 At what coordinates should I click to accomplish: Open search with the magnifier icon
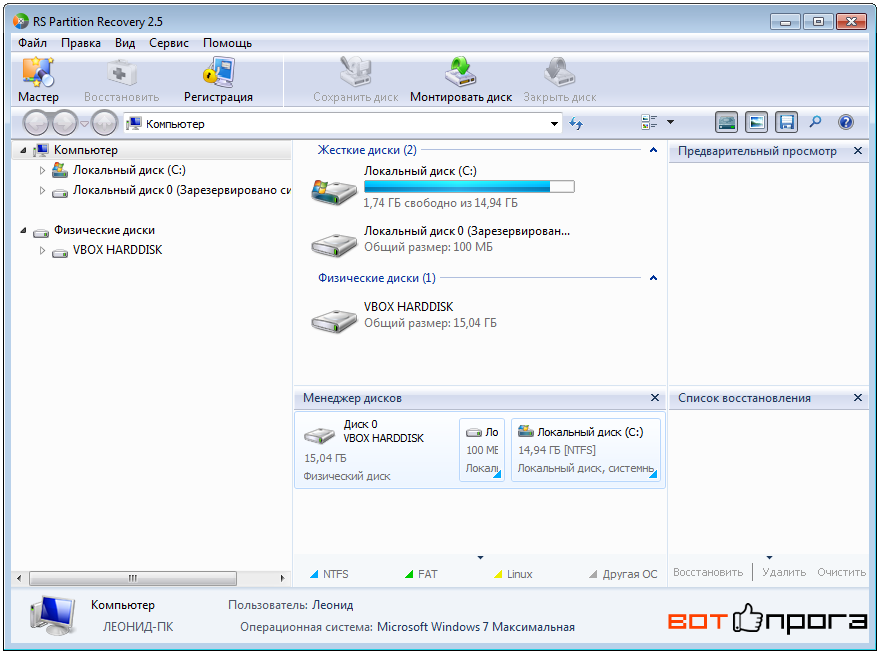click(815, 122)
